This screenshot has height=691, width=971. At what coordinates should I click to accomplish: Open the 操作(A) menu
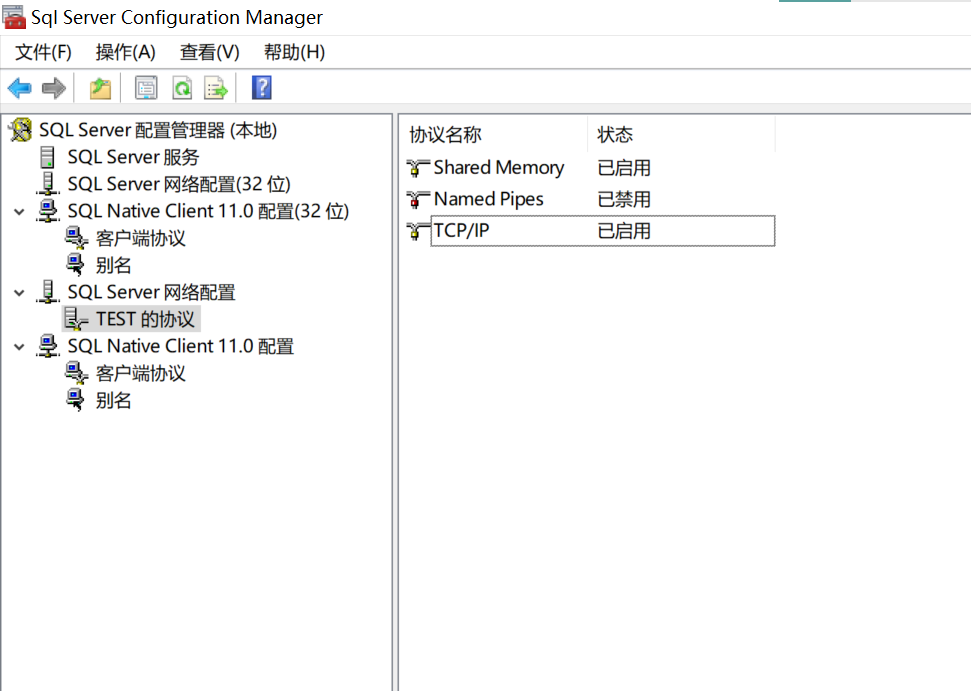125,52
